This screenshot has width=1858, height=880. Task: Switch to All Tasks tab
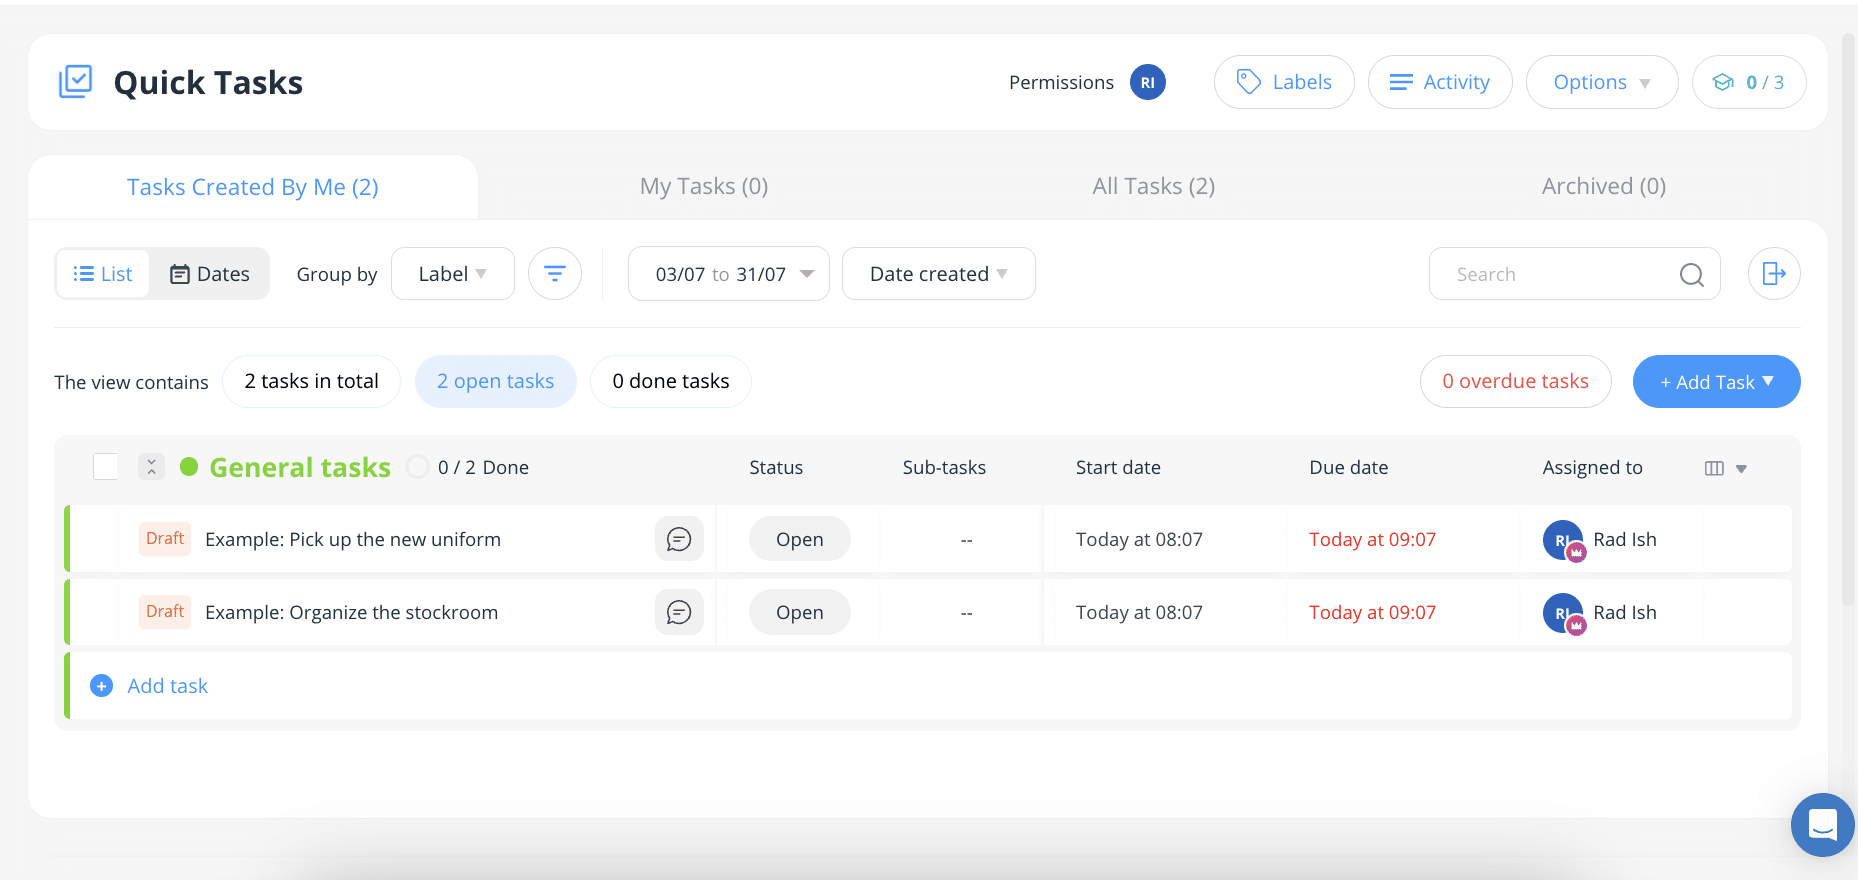tap(1154, 186)
